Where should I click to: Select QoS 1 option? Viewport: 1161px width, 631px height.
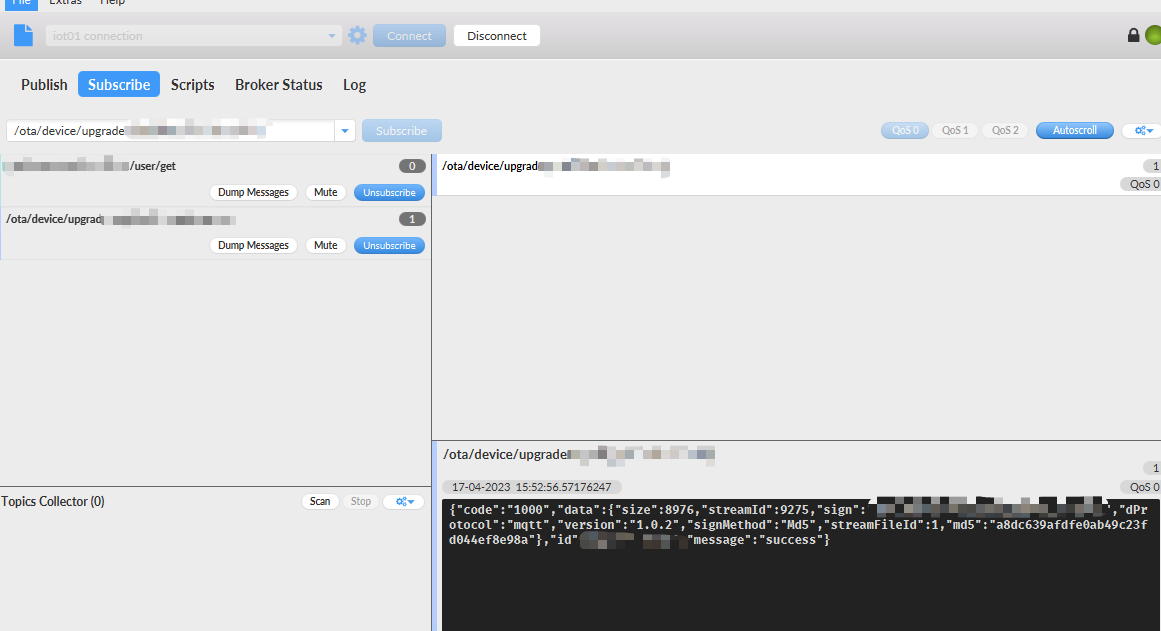954,130
